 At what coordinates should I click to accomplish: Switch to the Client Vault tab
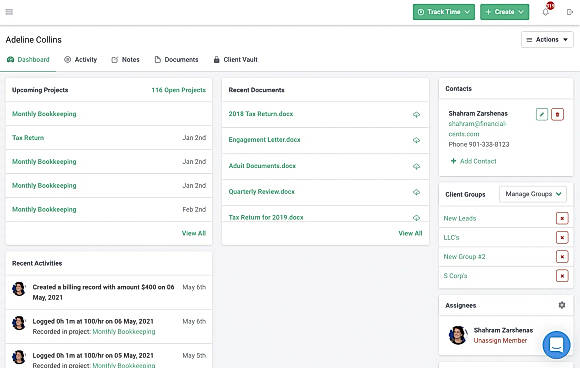tap(235, 60)
